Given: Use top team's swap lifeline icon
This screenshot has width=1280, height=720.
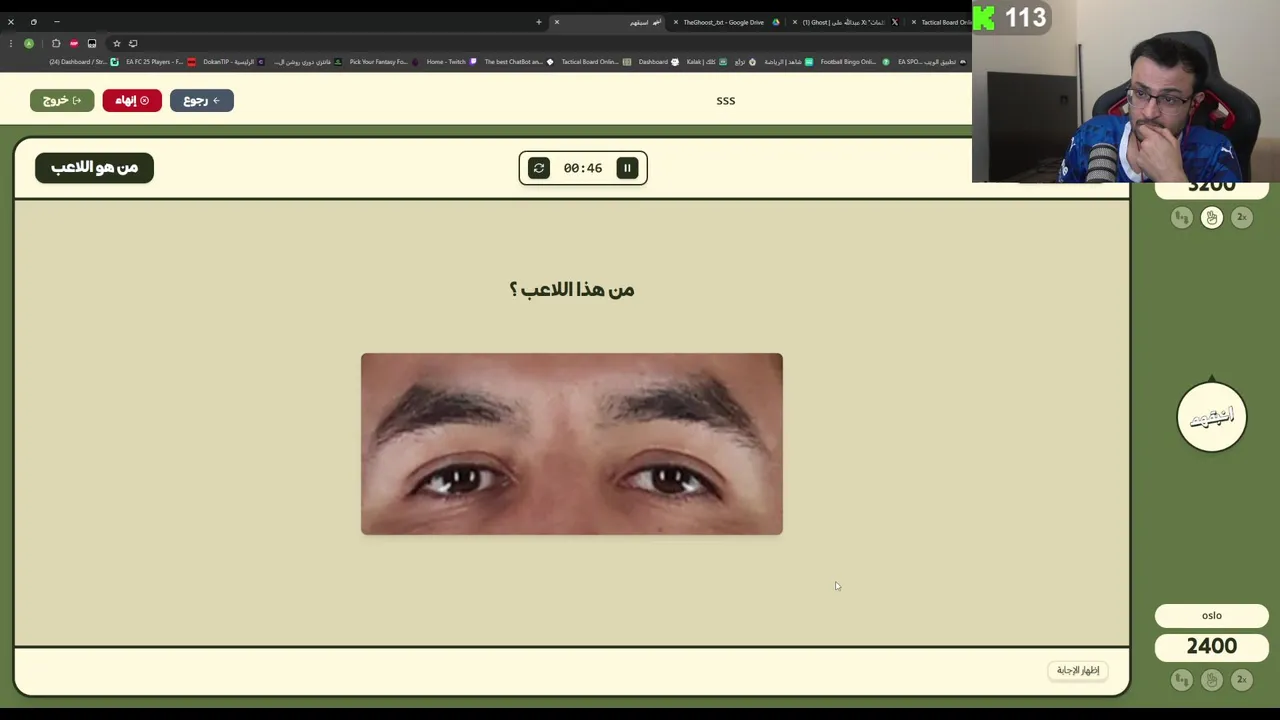Looking at the screenshot, I should tap(1181, 217).
